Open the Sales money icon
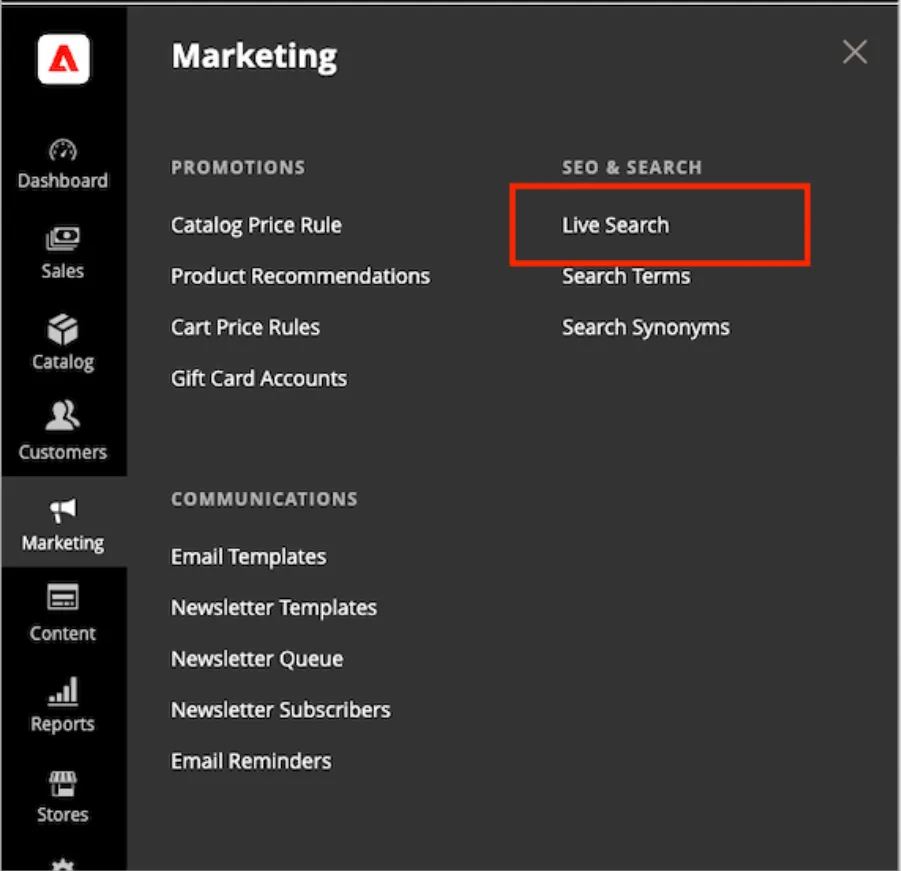Viewport: 901px width, 871px height. click(63, 238)
